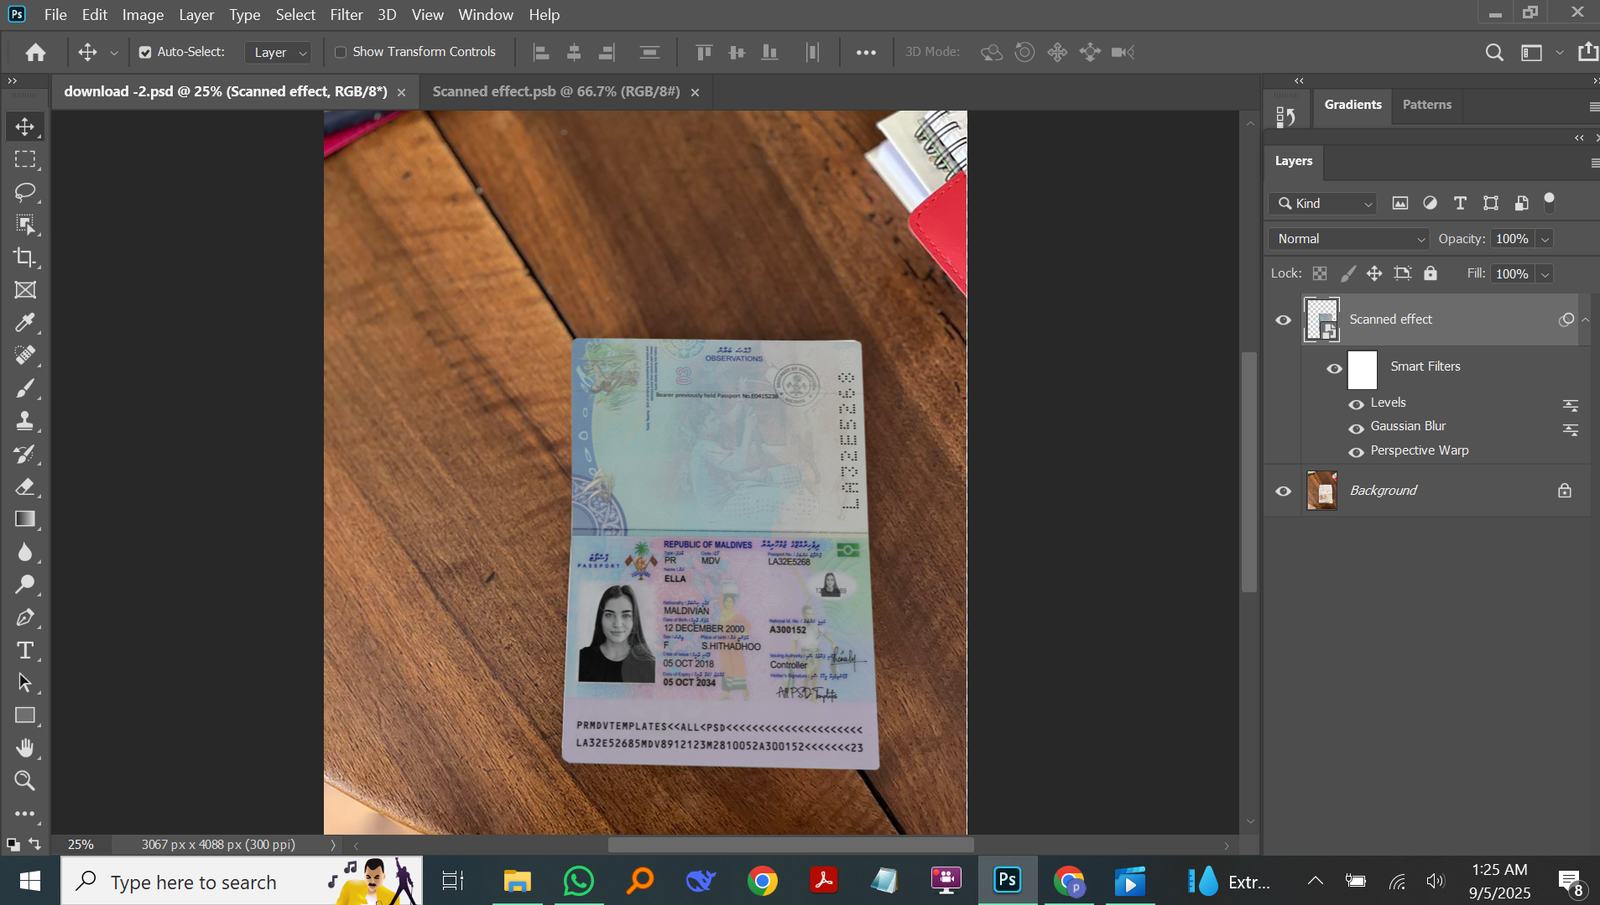Open the Auto-Select Layer dropdown
The height and width of the screenshot is (905, 1600).
pyautogui.click(x=279, y=52)
